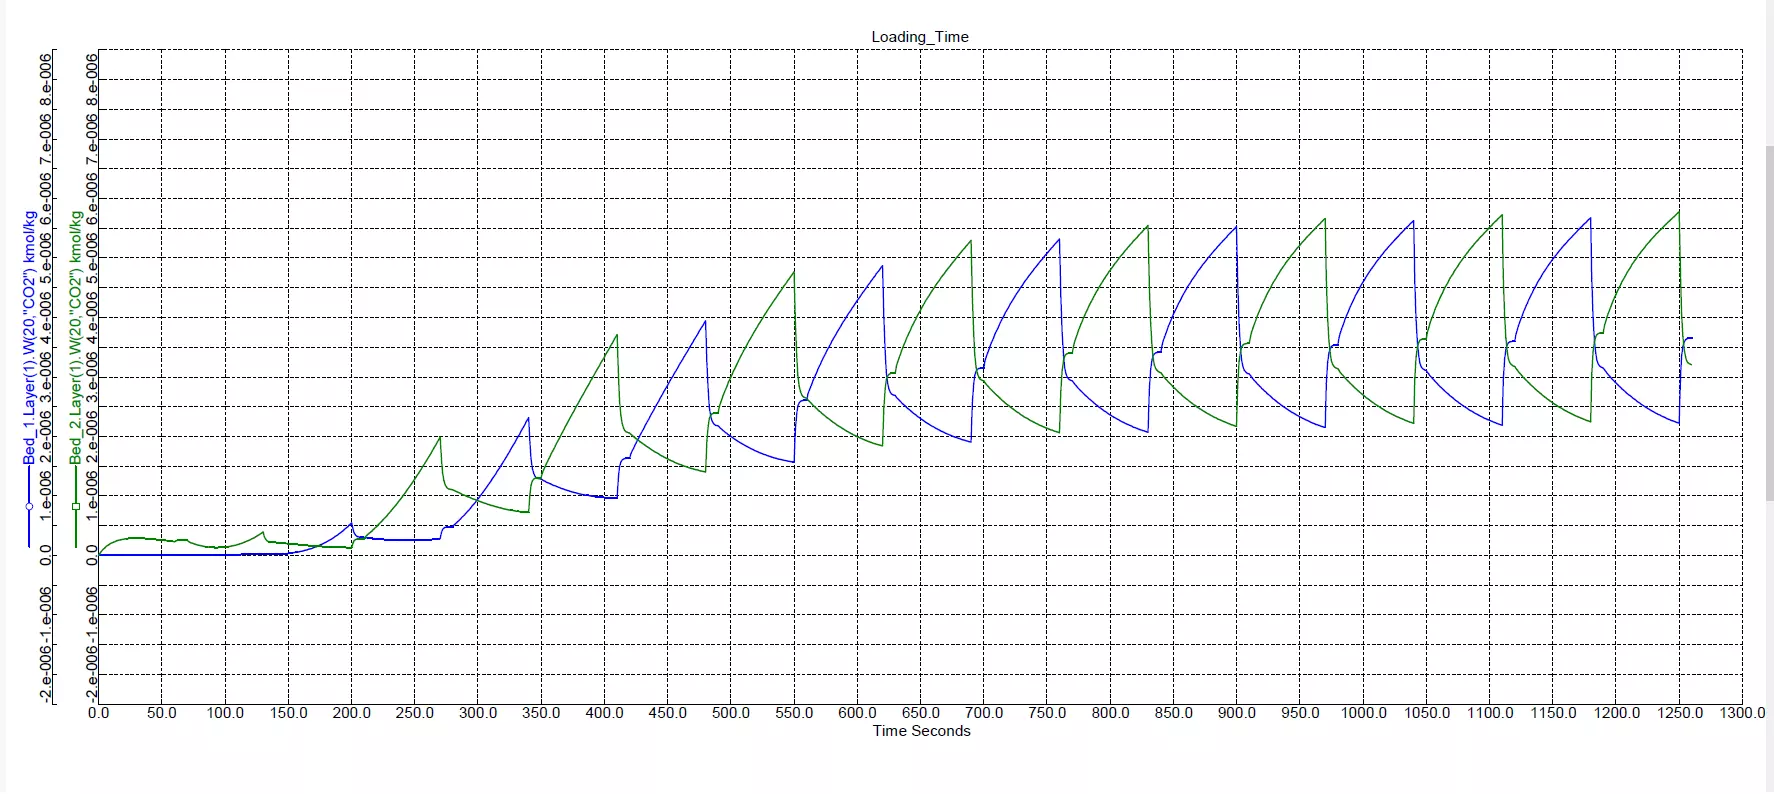
Task: Click the 350.0 tick on the time axis
Action: click(x=541, y=713)
